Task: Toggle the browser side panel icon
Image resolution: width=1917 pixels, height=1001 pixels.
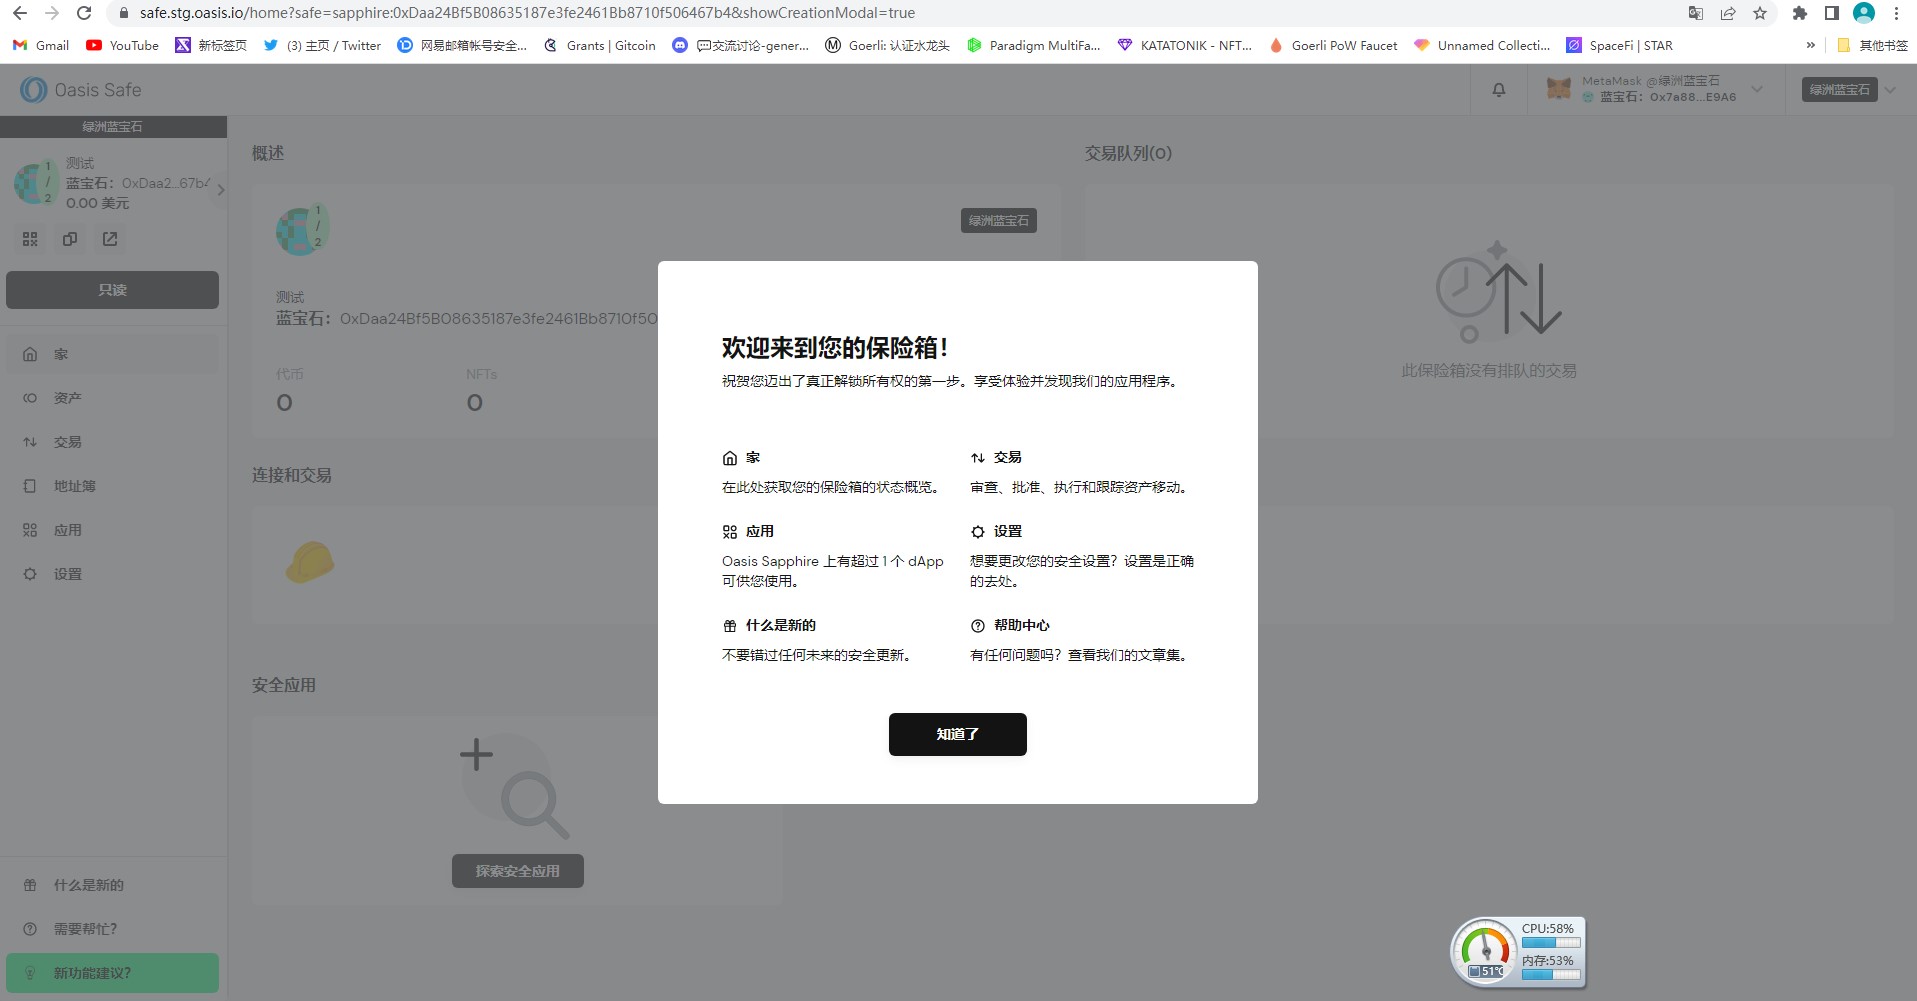Action: pyautogui.click(x=1831, y=13)
